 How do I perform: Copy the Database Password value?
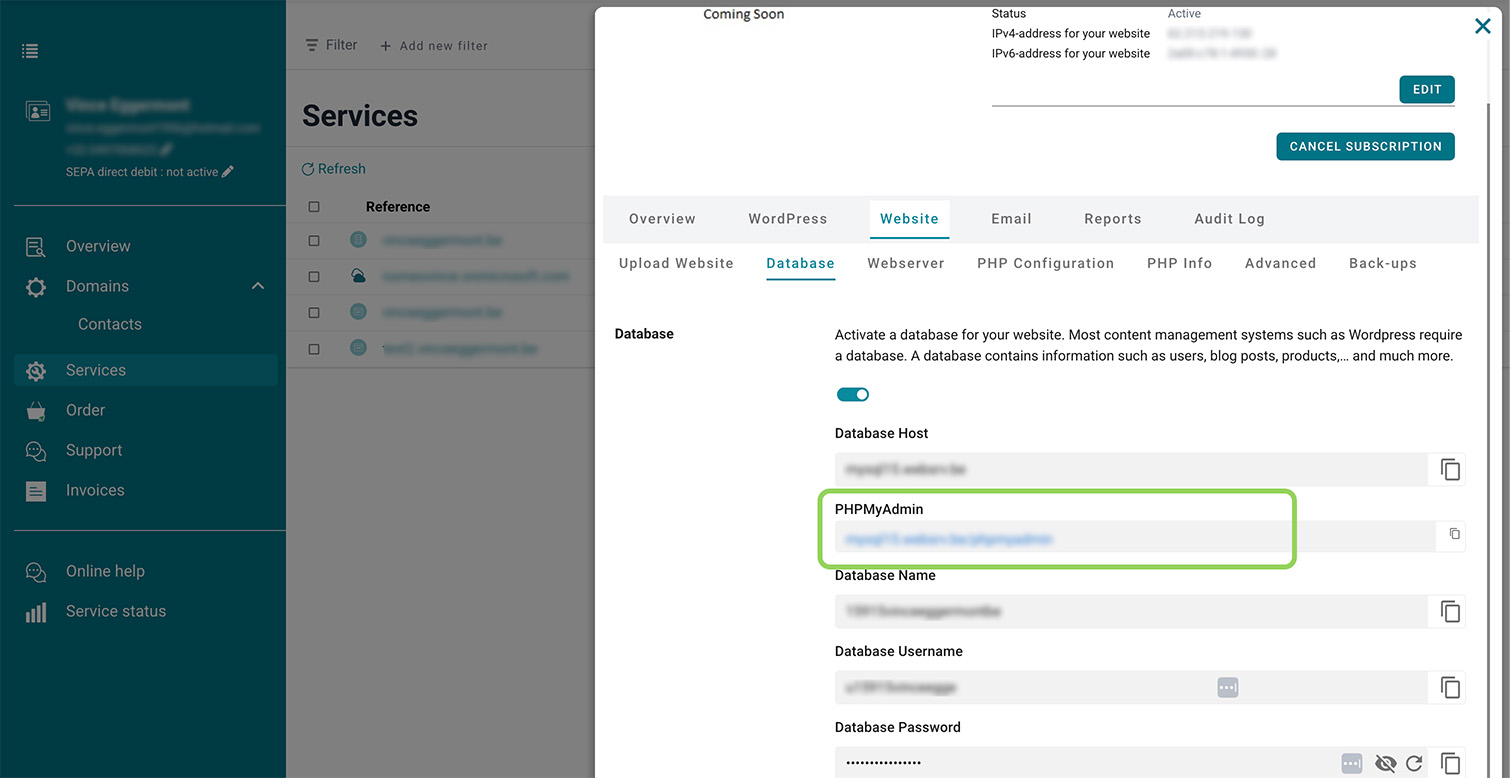tap(1450, 763)
